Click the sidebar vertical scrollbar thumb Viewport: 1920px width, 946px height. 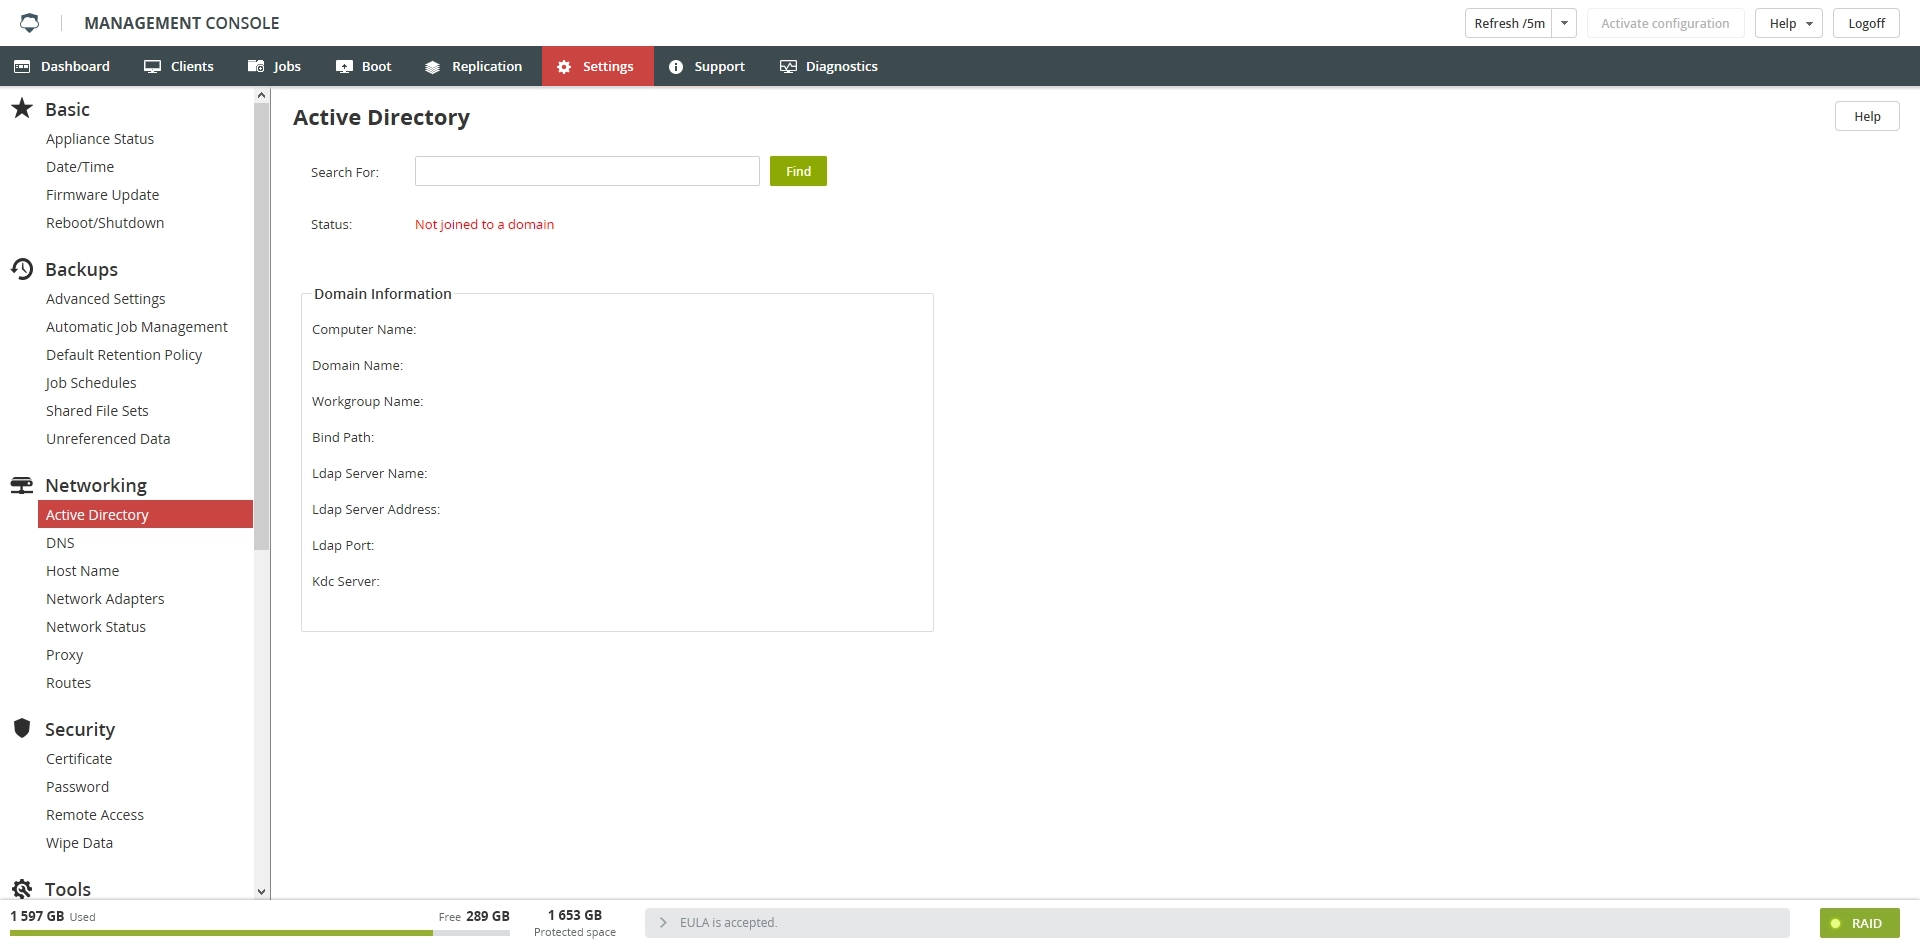click(x=262, y=326)
